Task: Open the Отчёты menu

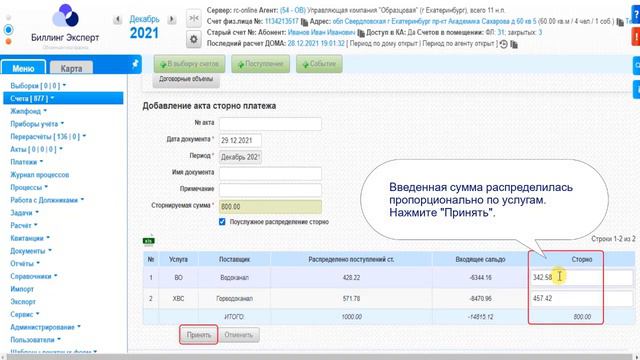Action: (x=24, y=263)
